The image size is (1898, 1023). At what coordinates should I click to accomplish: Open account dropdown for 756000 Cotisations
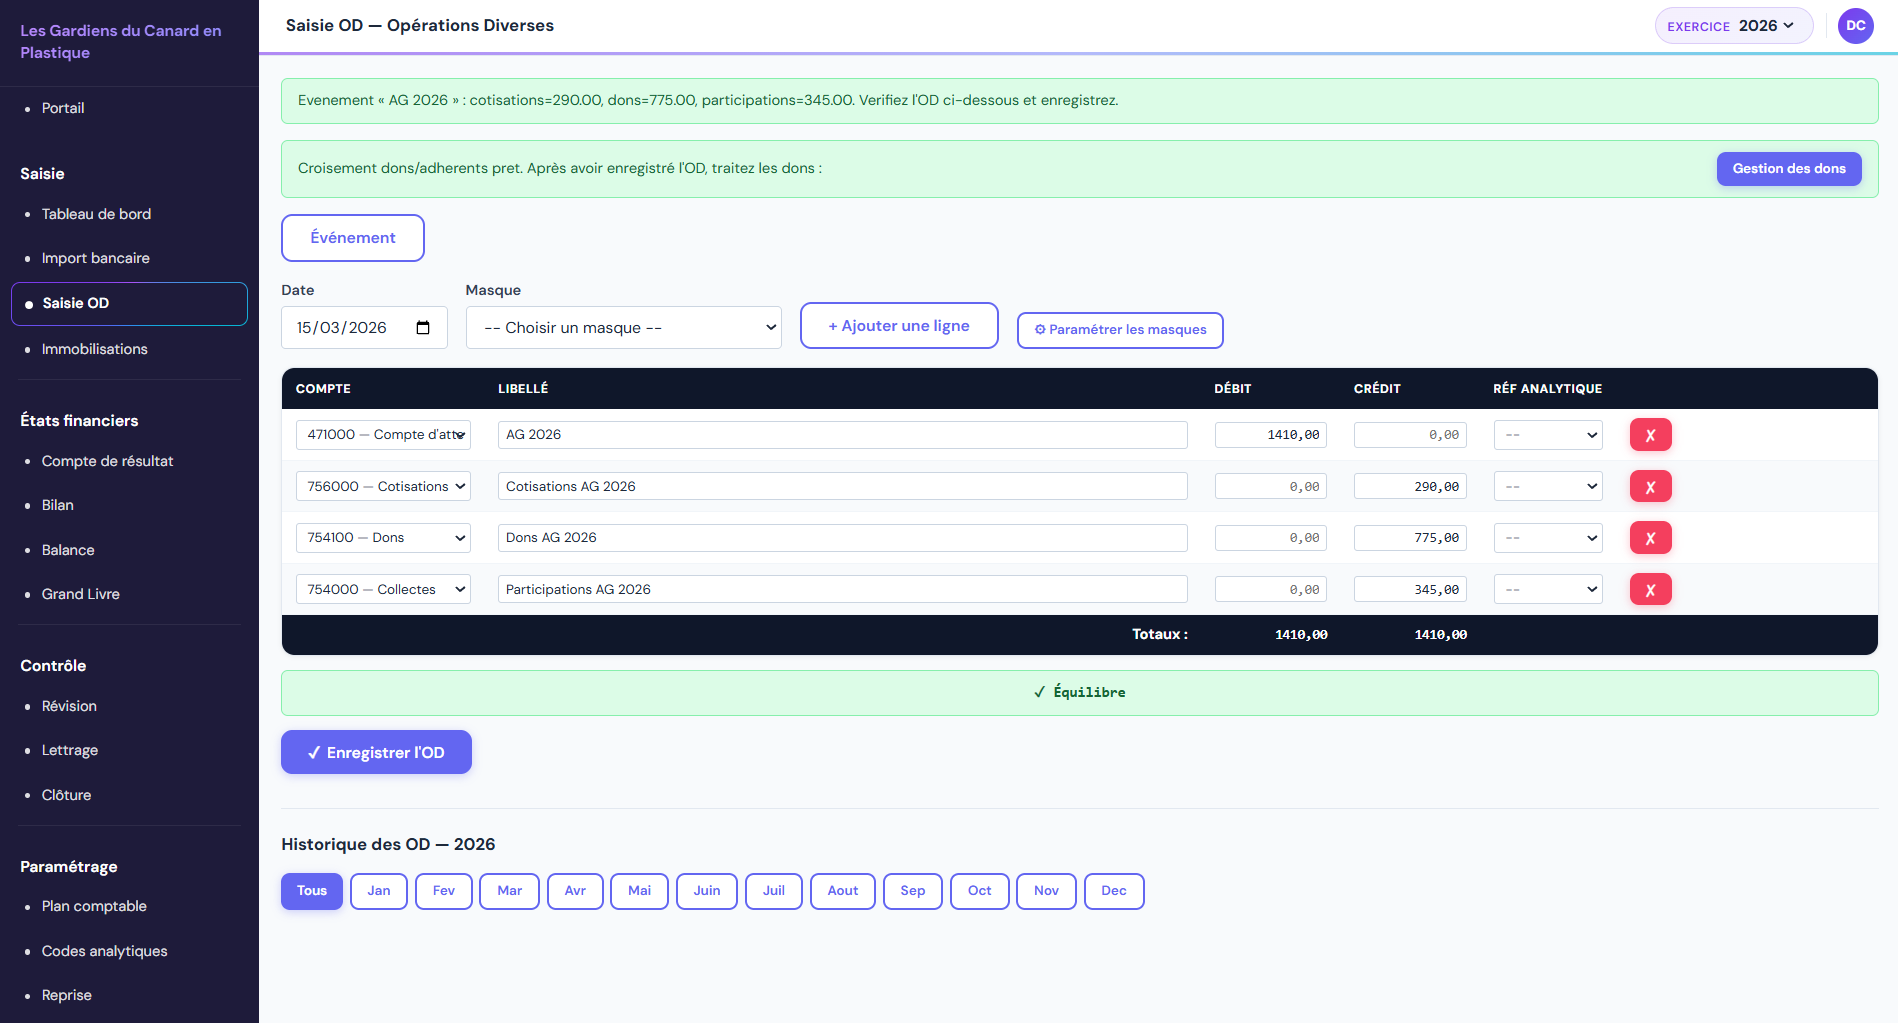coord(383,487)
